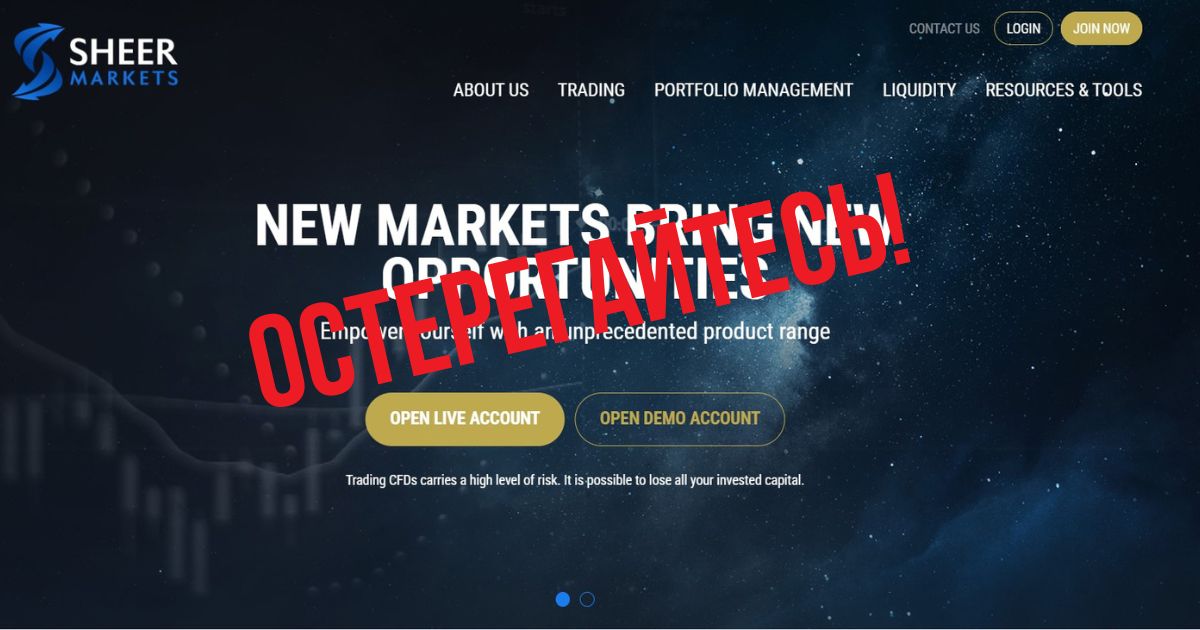Expand the Resources & Tools menu
Image resolution: width=1200 pixels, height=630 pixels.
point(1063,90)
